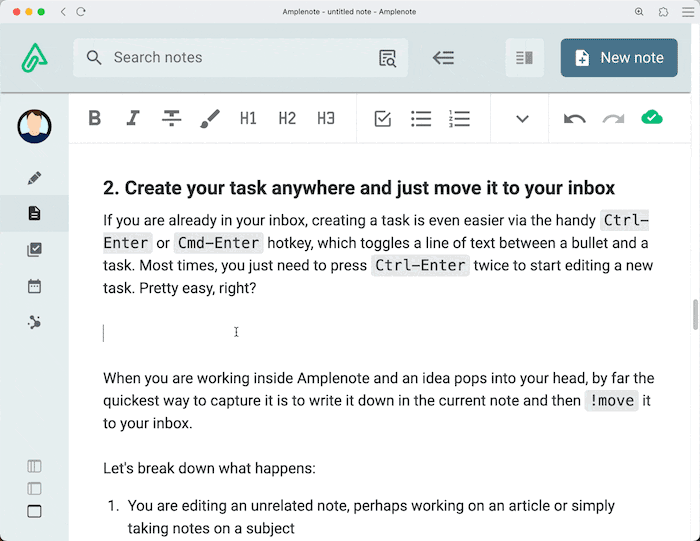The height and width of the screenshot is (541, 700).
Task: Click the vertical scrollbar thumb
Action: (695, 315)
